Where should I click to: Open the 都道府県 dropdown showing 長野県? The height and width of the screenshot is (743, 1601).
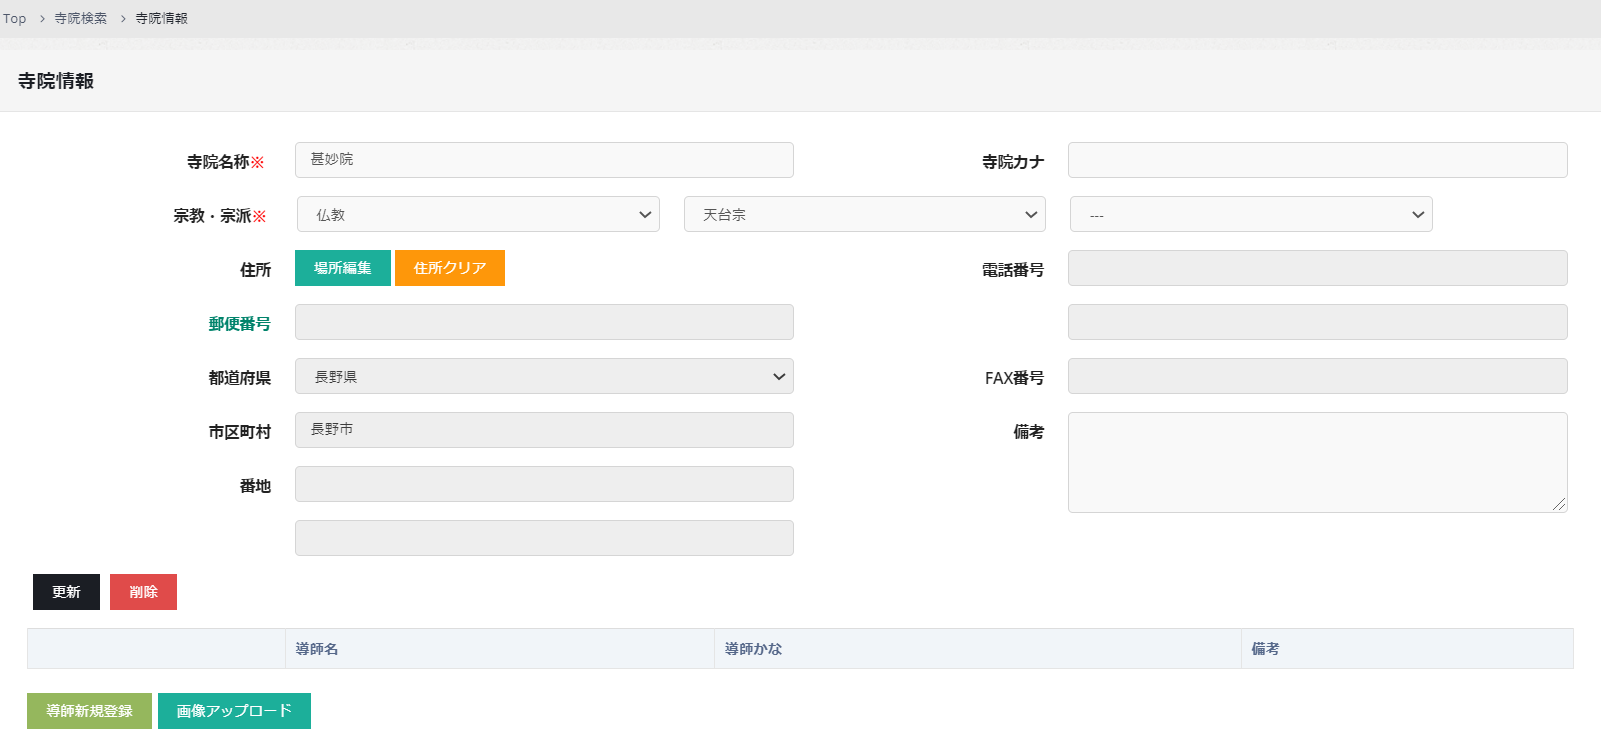point(544,376)
